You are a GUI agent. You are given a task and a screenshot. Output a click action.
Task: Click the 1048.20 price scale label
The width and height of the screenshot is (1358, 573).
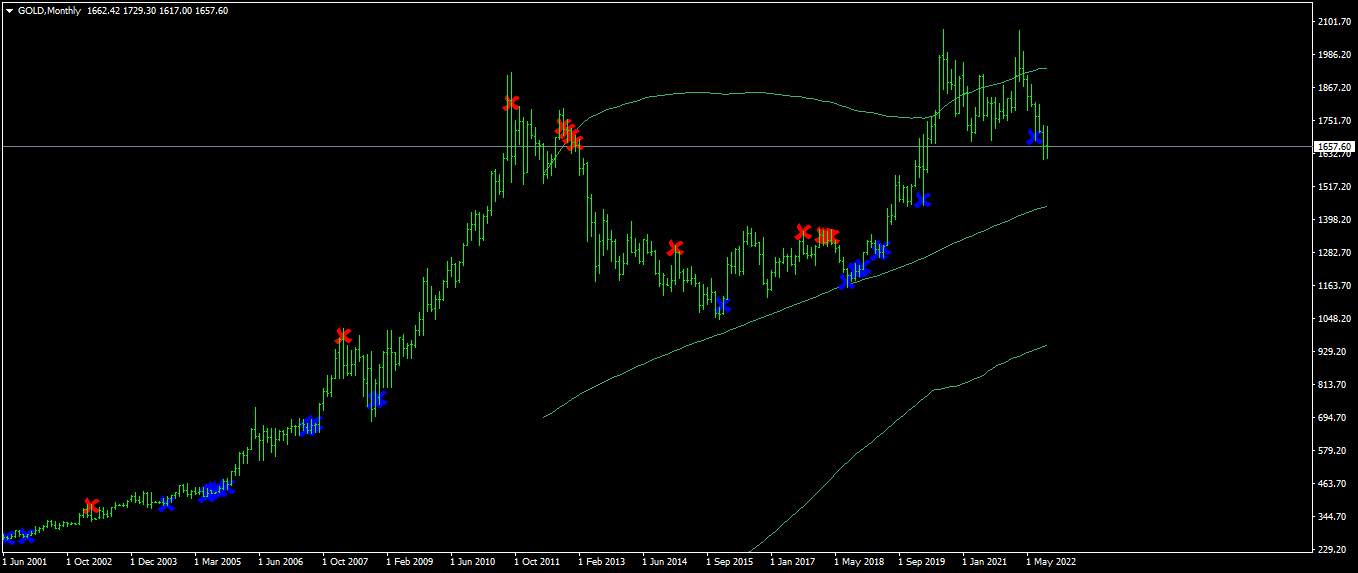tap(1336, 318)
